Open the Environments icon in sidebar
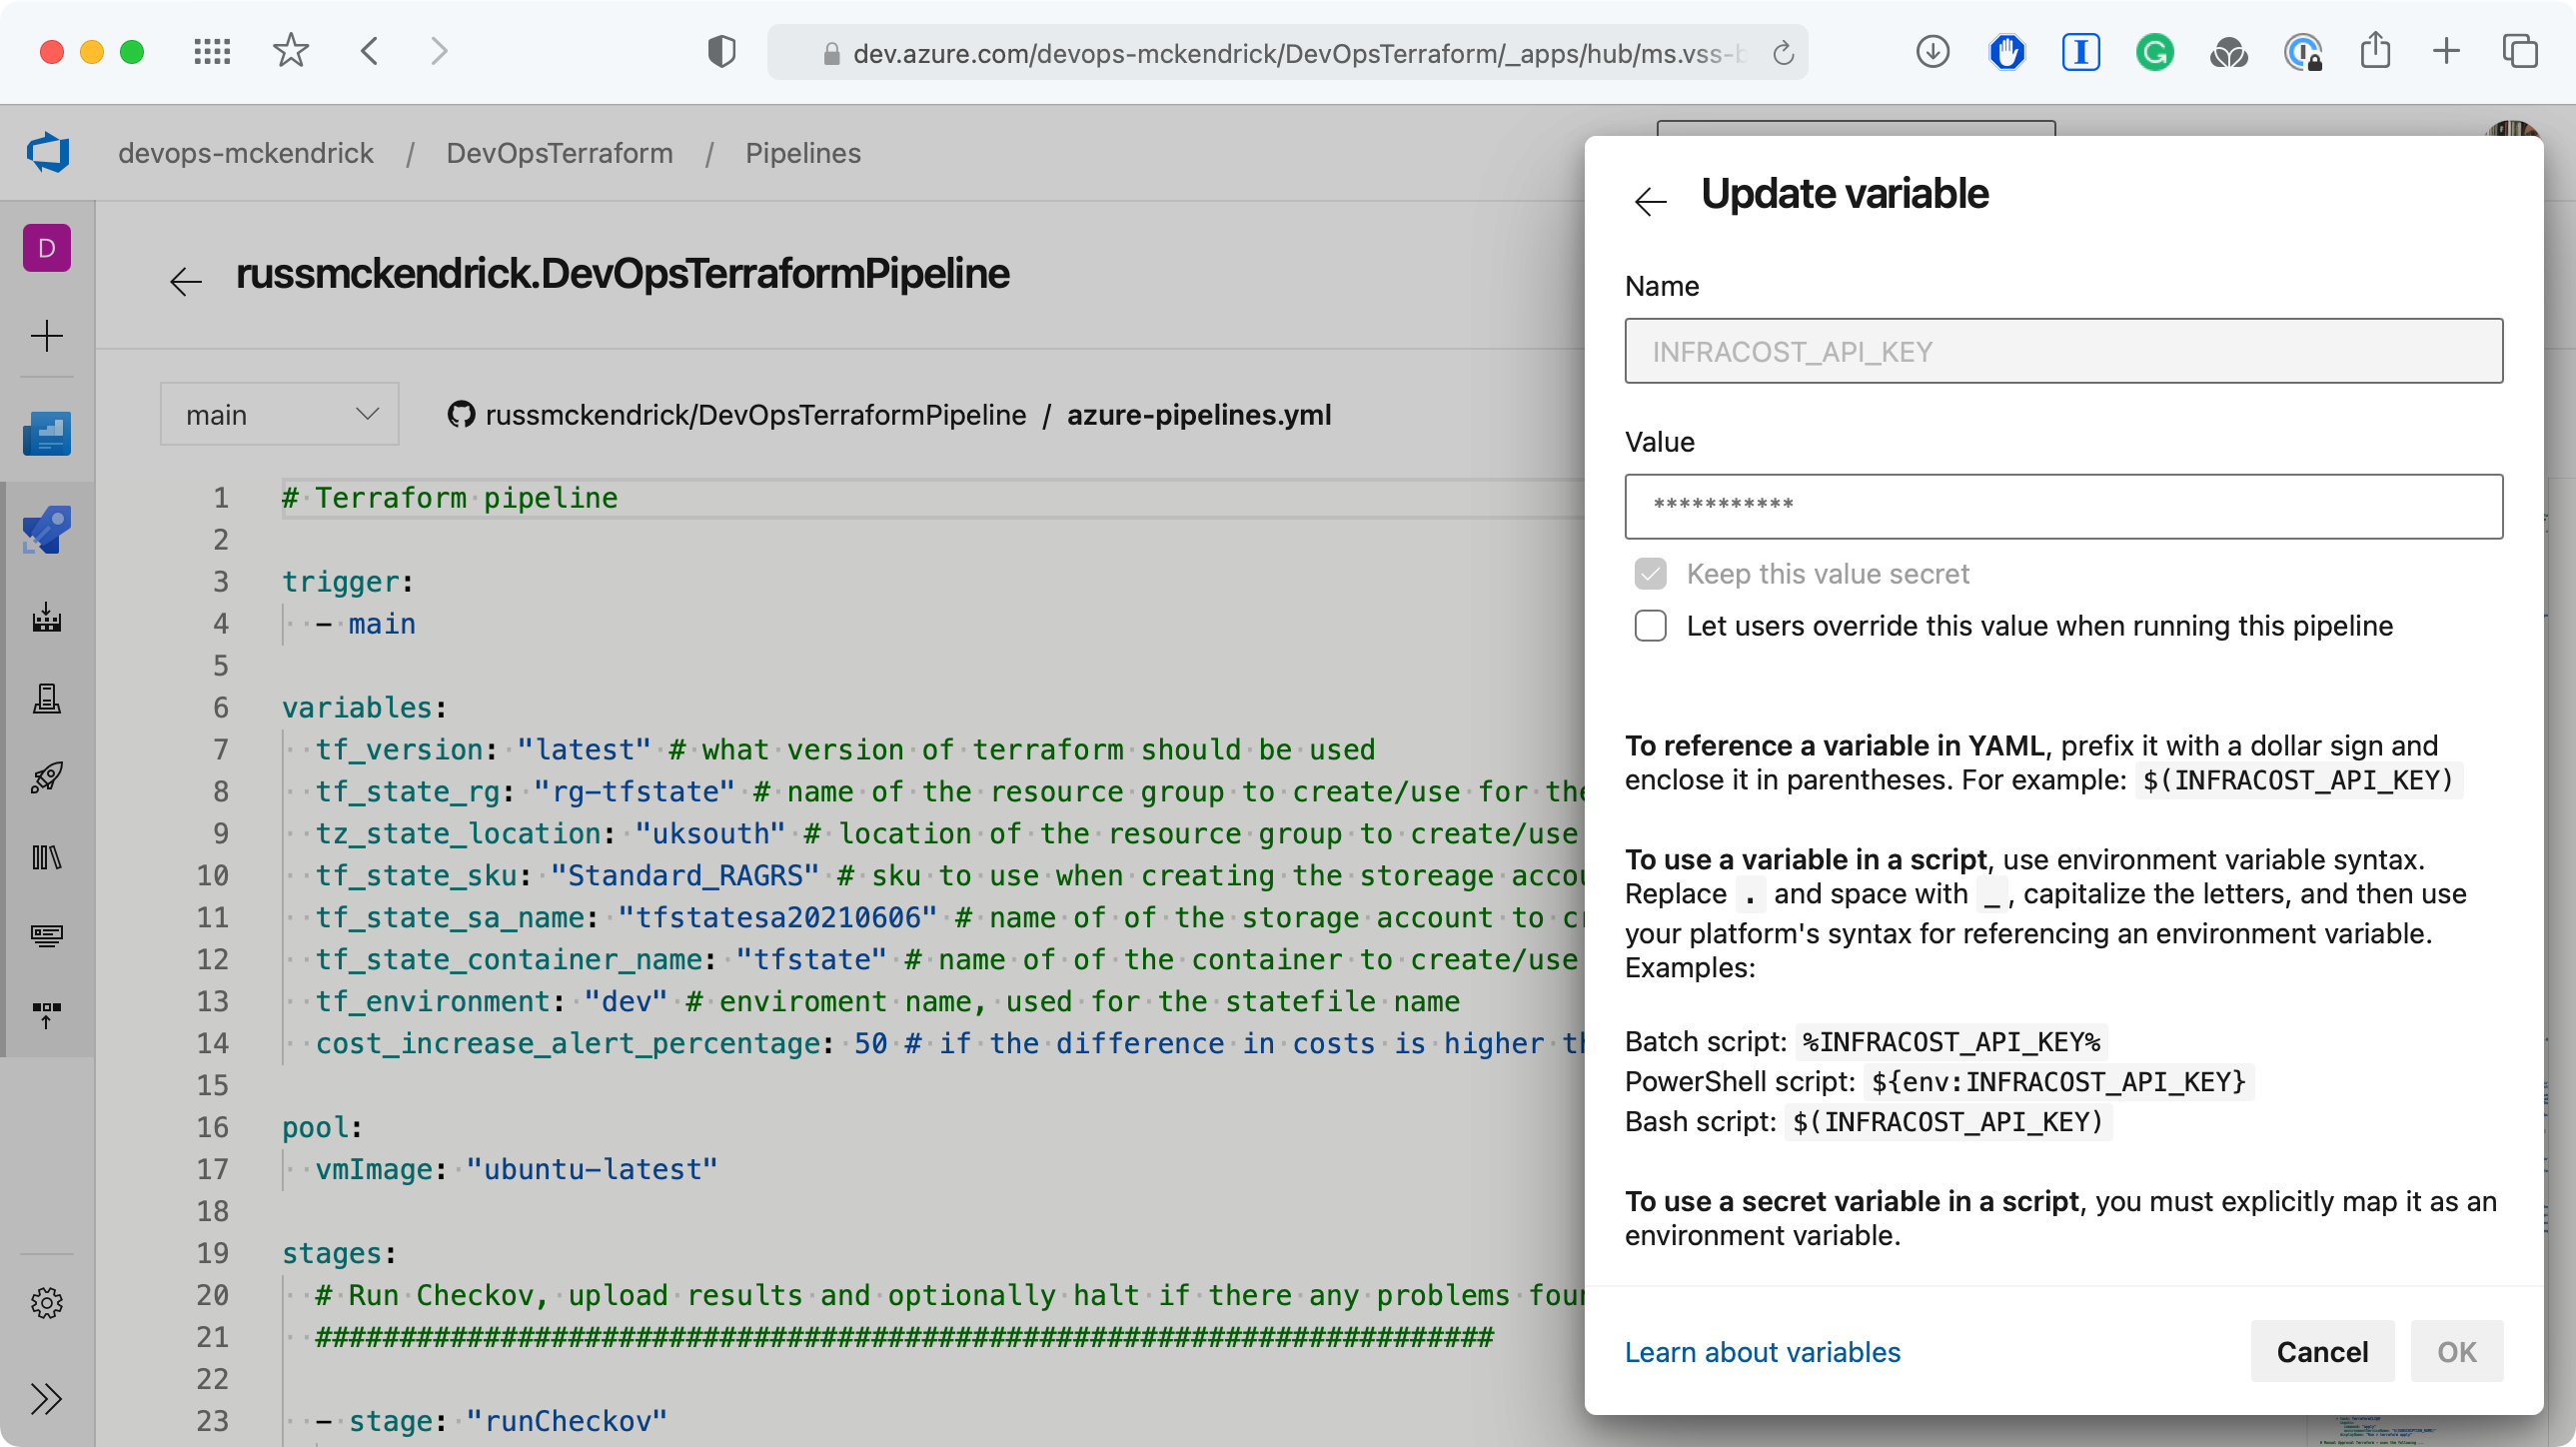The image size is (2576, 1447). 47,698
